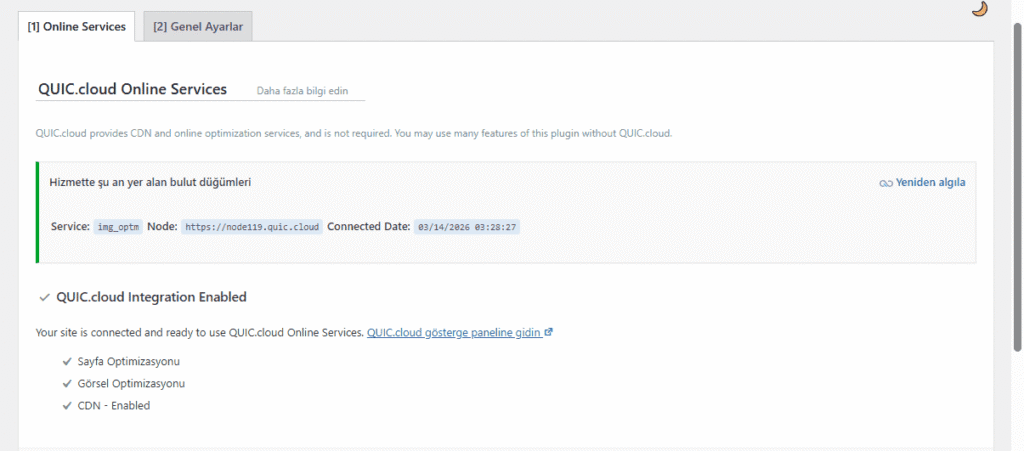Image resolution: width=1024 pixels, height=451 pixels.
Task: Click the crescent moon dark mode icon
Action: click(x=980, y=9)
